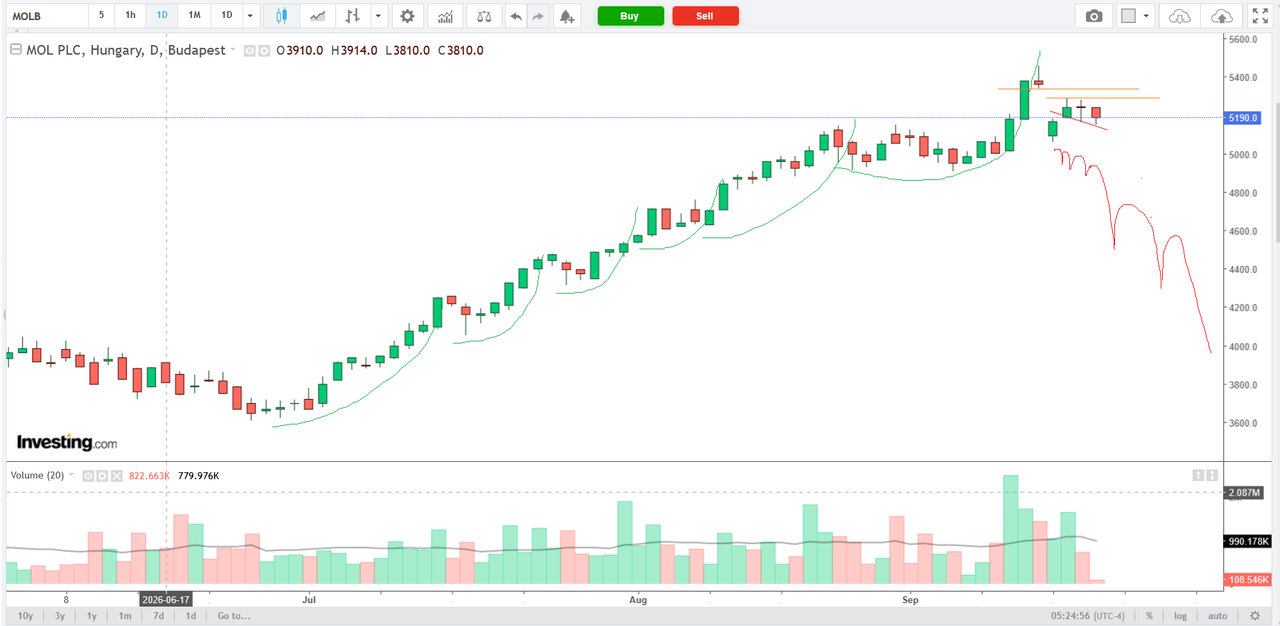Switch to the area chart style icon
1280x626 pixels.
(x=317, y=16)
